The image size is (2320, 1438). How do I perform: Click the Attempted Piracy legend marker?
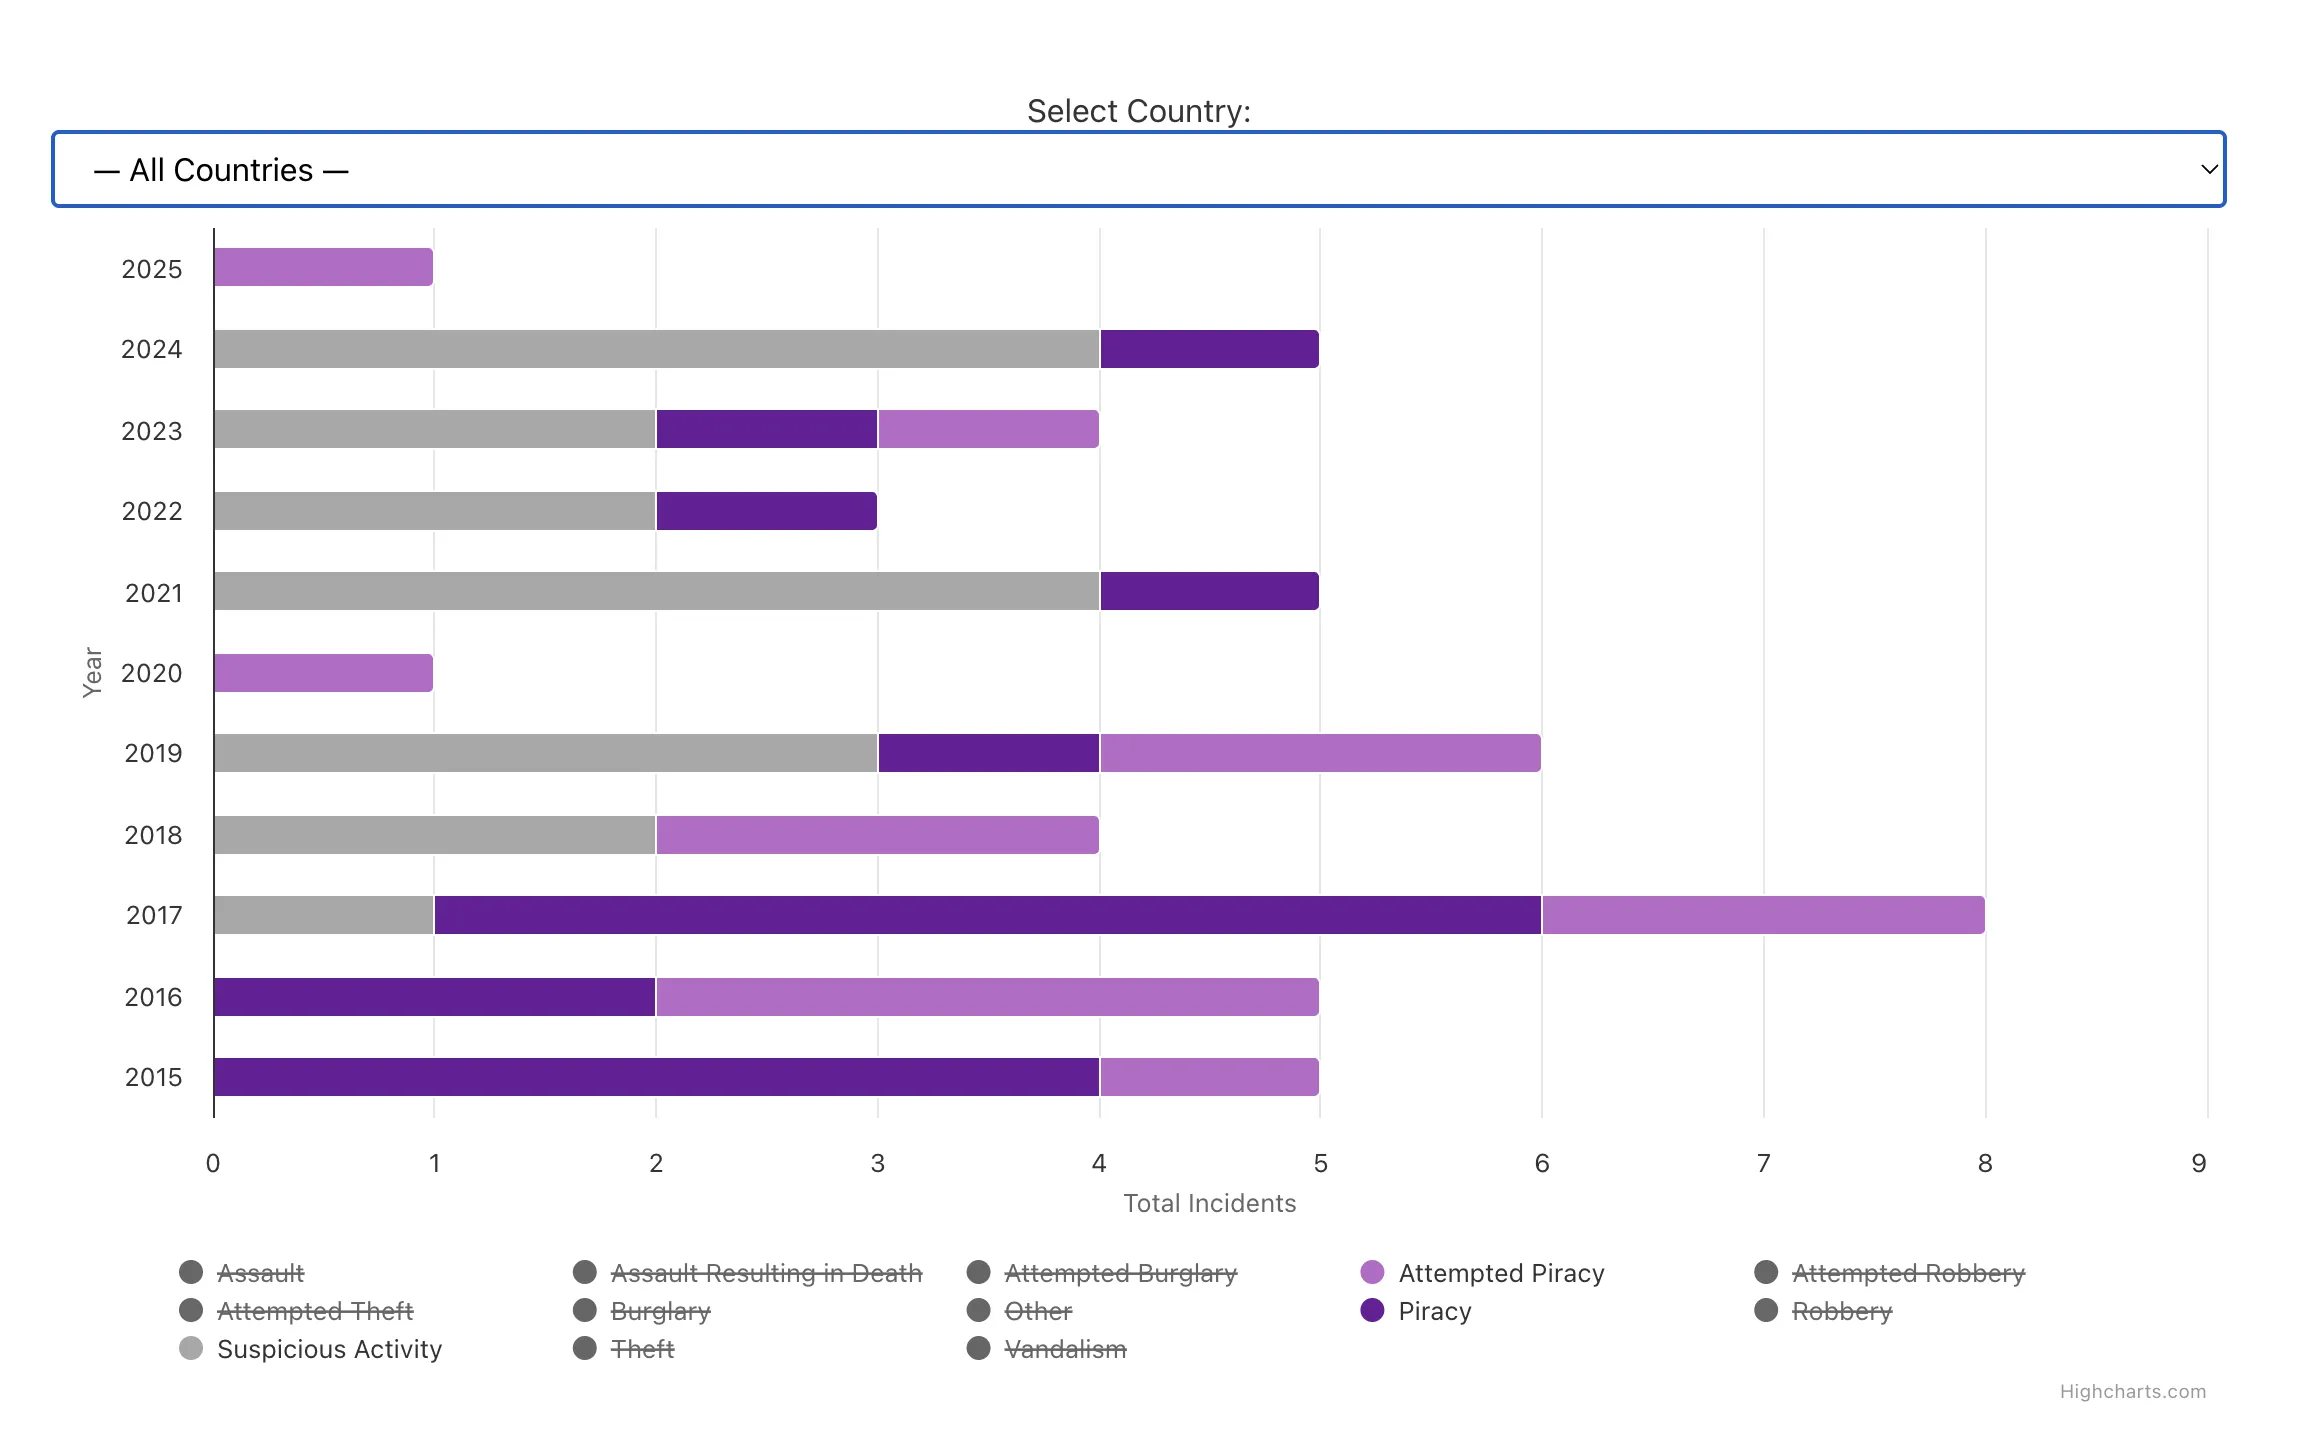[1372, 1273]
